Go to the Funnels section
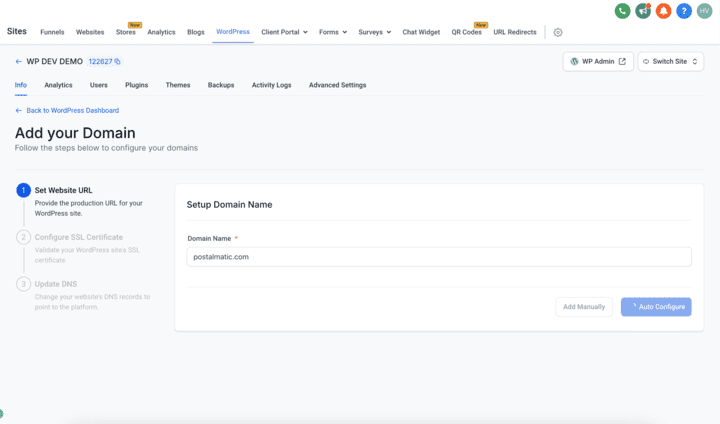720x424 pixels. [52, 32]
